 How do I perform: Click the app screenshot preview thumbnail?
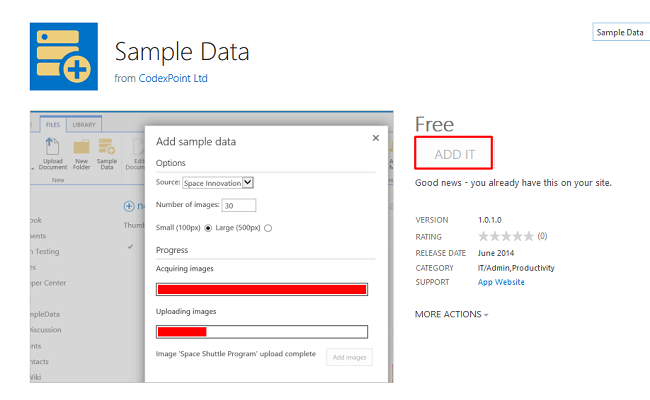pos(211,247)
